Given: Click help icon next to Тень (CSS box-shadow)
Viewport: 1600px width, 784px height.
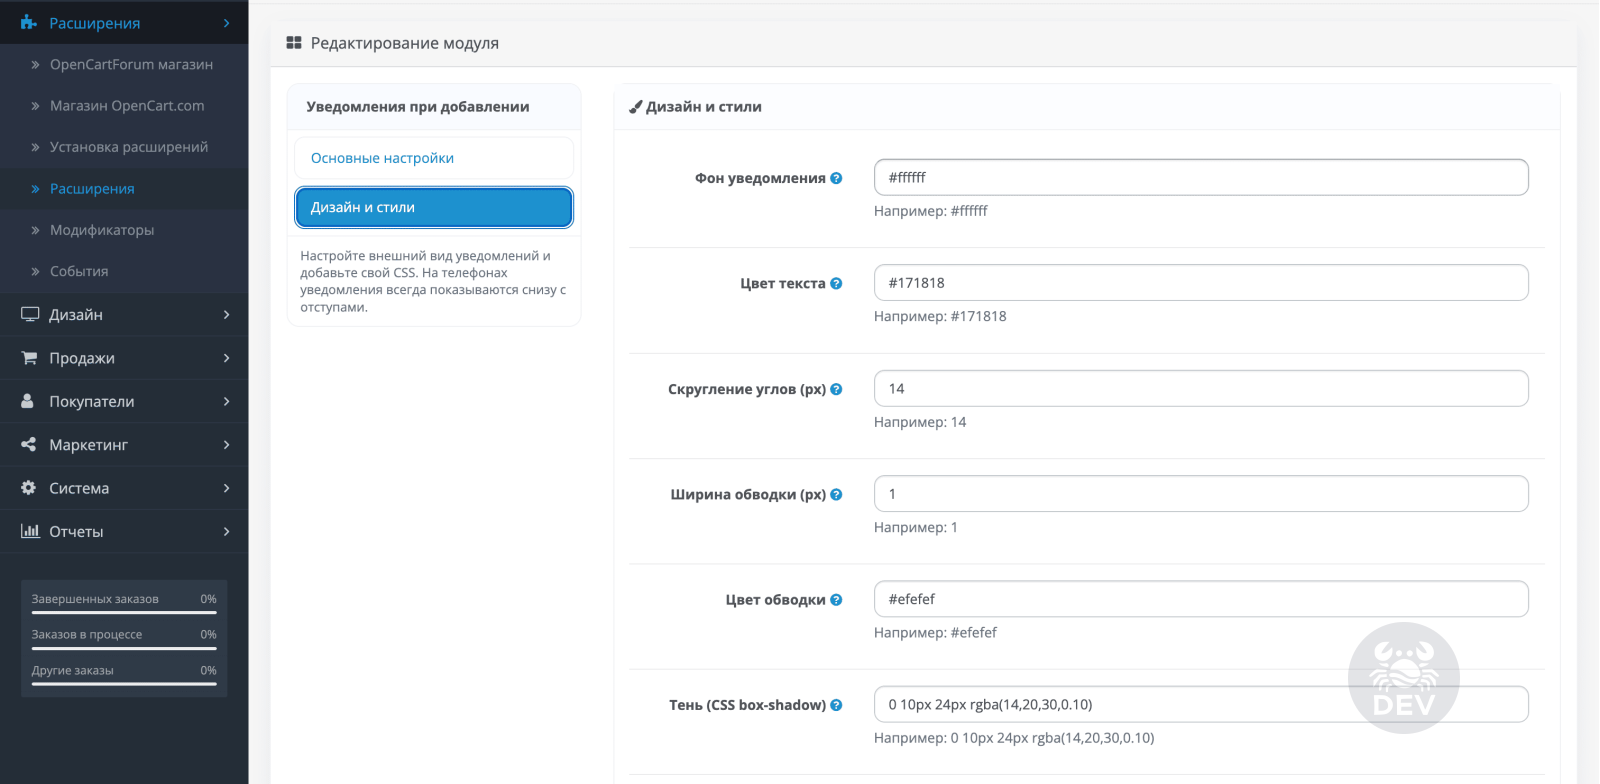Looking at the screenshot, I should coord(836,705).
